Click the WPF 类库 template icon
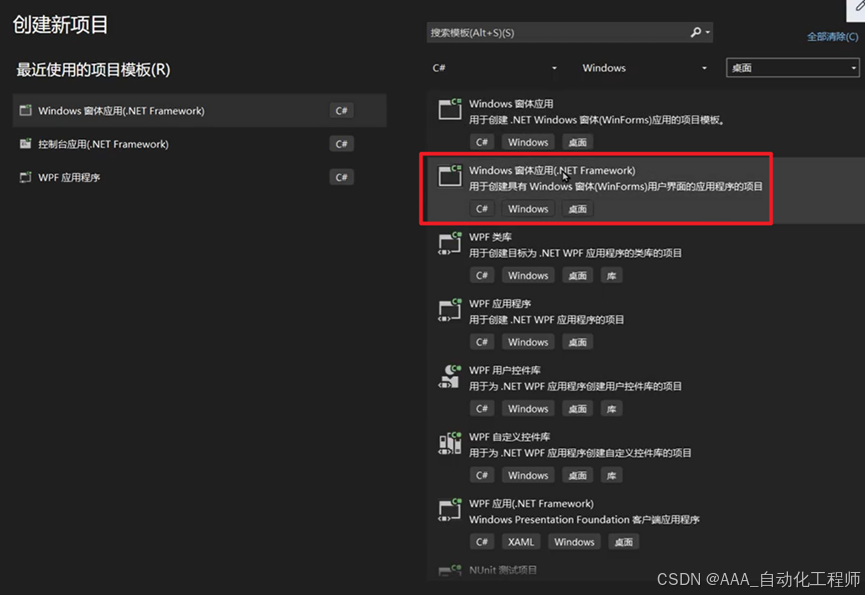The width and height of the screenshot is (865, 595). click(450, 243)
